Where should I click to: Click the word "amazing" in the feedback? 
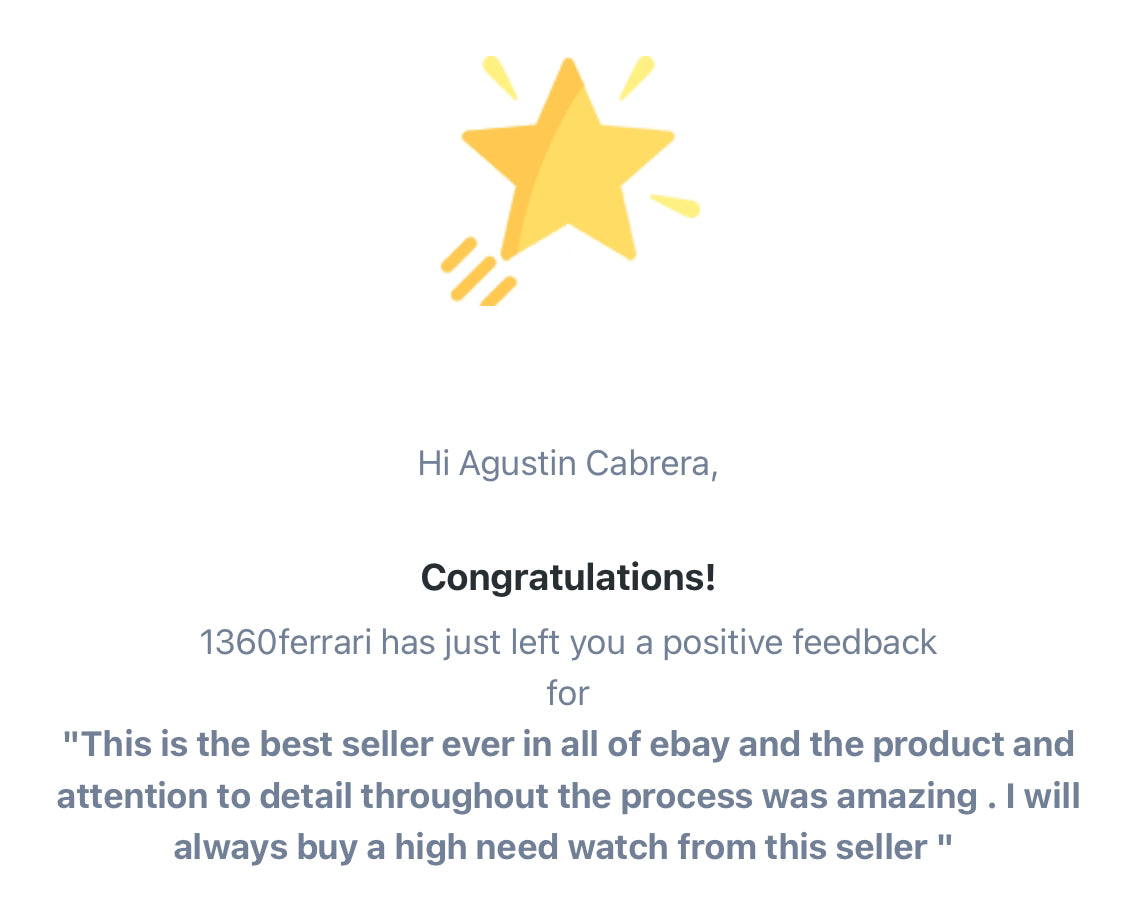907,797
